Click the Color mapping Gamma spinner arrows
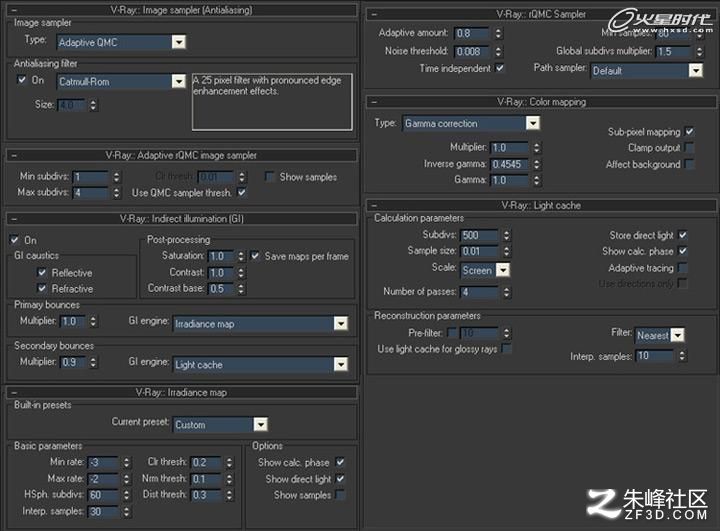This screenshot has width=720, height=531. (536, 180)
